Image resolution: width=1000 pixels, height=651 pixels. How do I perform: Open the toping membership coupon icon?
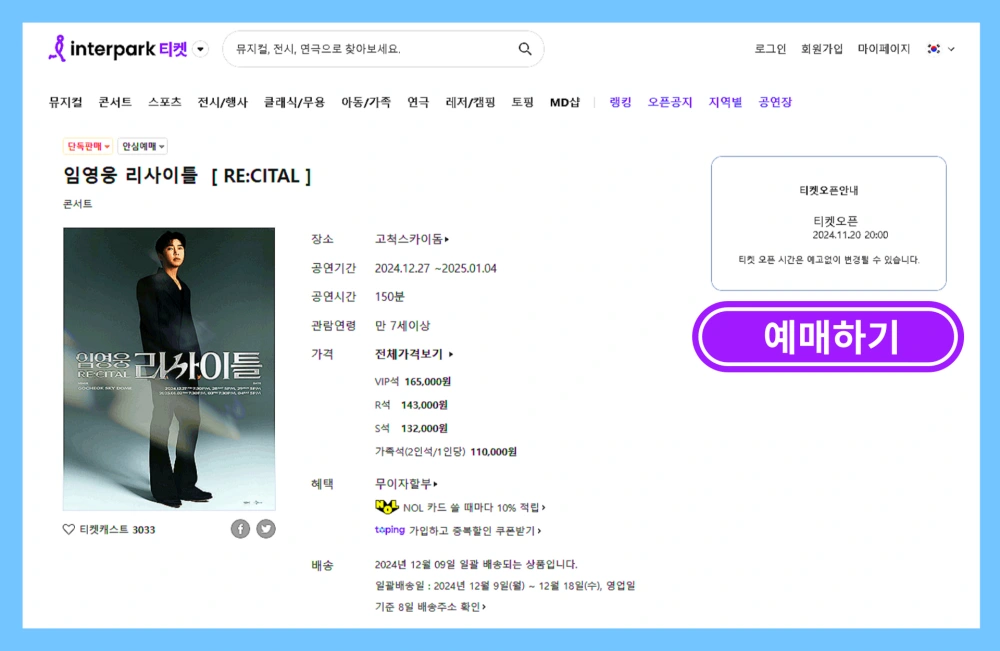click(x=389, y=529)
